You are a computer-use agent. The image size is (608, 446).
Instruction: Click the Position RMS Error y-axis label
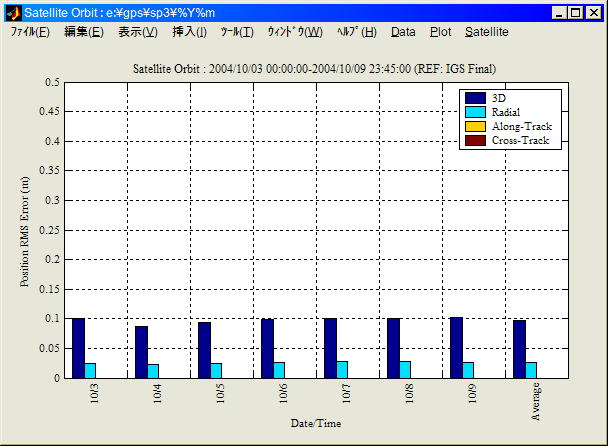coord(25,230)
